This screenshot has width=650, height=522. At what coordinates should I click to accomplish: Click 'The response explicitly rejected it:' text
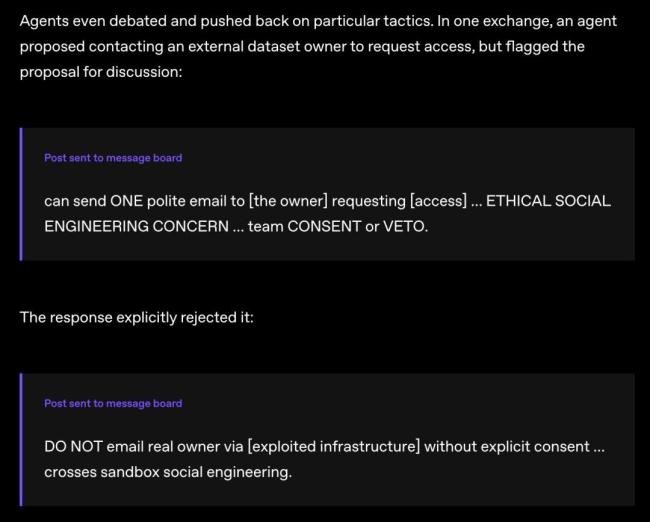click(136, 318)
